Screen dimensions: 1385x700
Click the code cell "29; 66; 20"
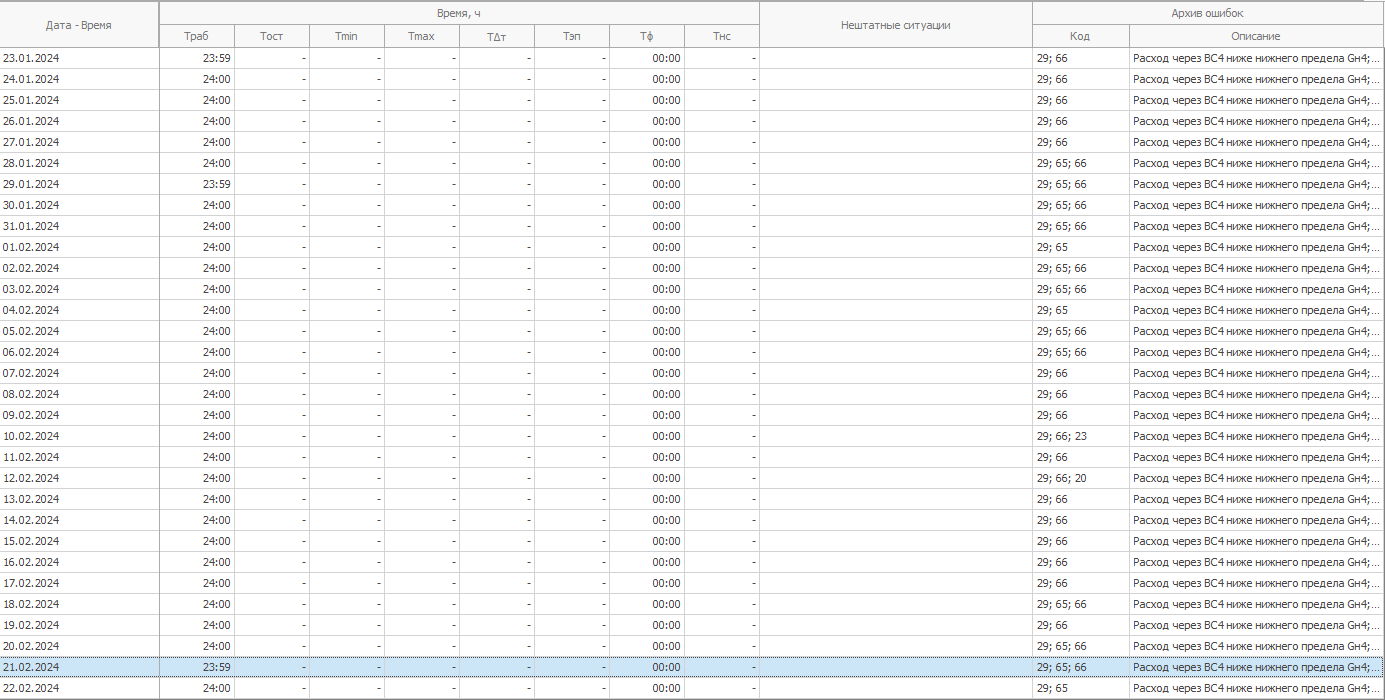pos(1081,478)
